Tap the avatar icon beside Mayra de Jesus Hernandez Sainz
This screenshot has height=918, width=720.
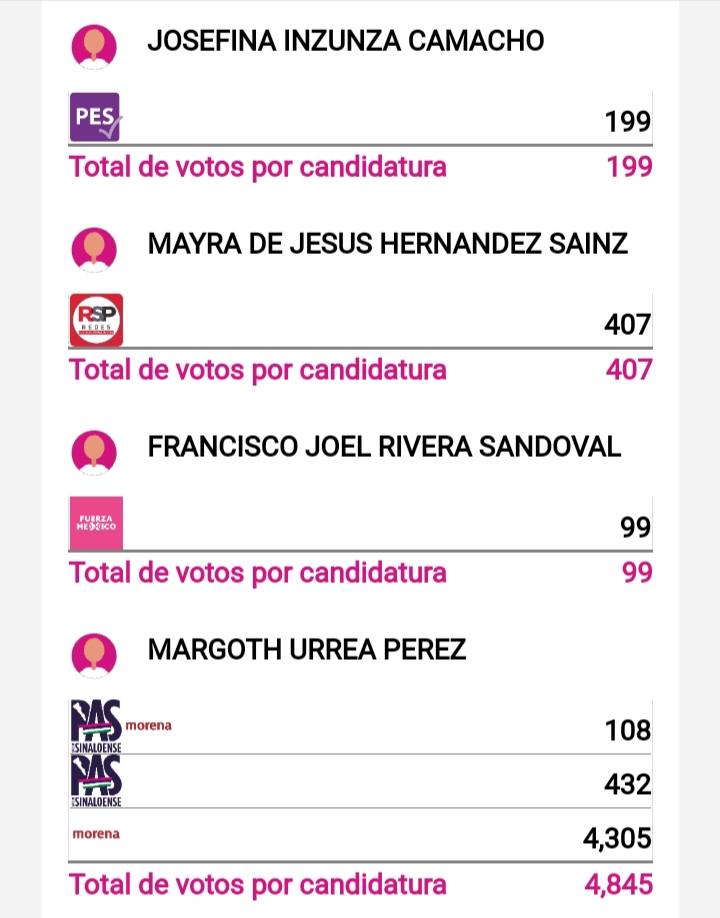[x=95, y=248]
